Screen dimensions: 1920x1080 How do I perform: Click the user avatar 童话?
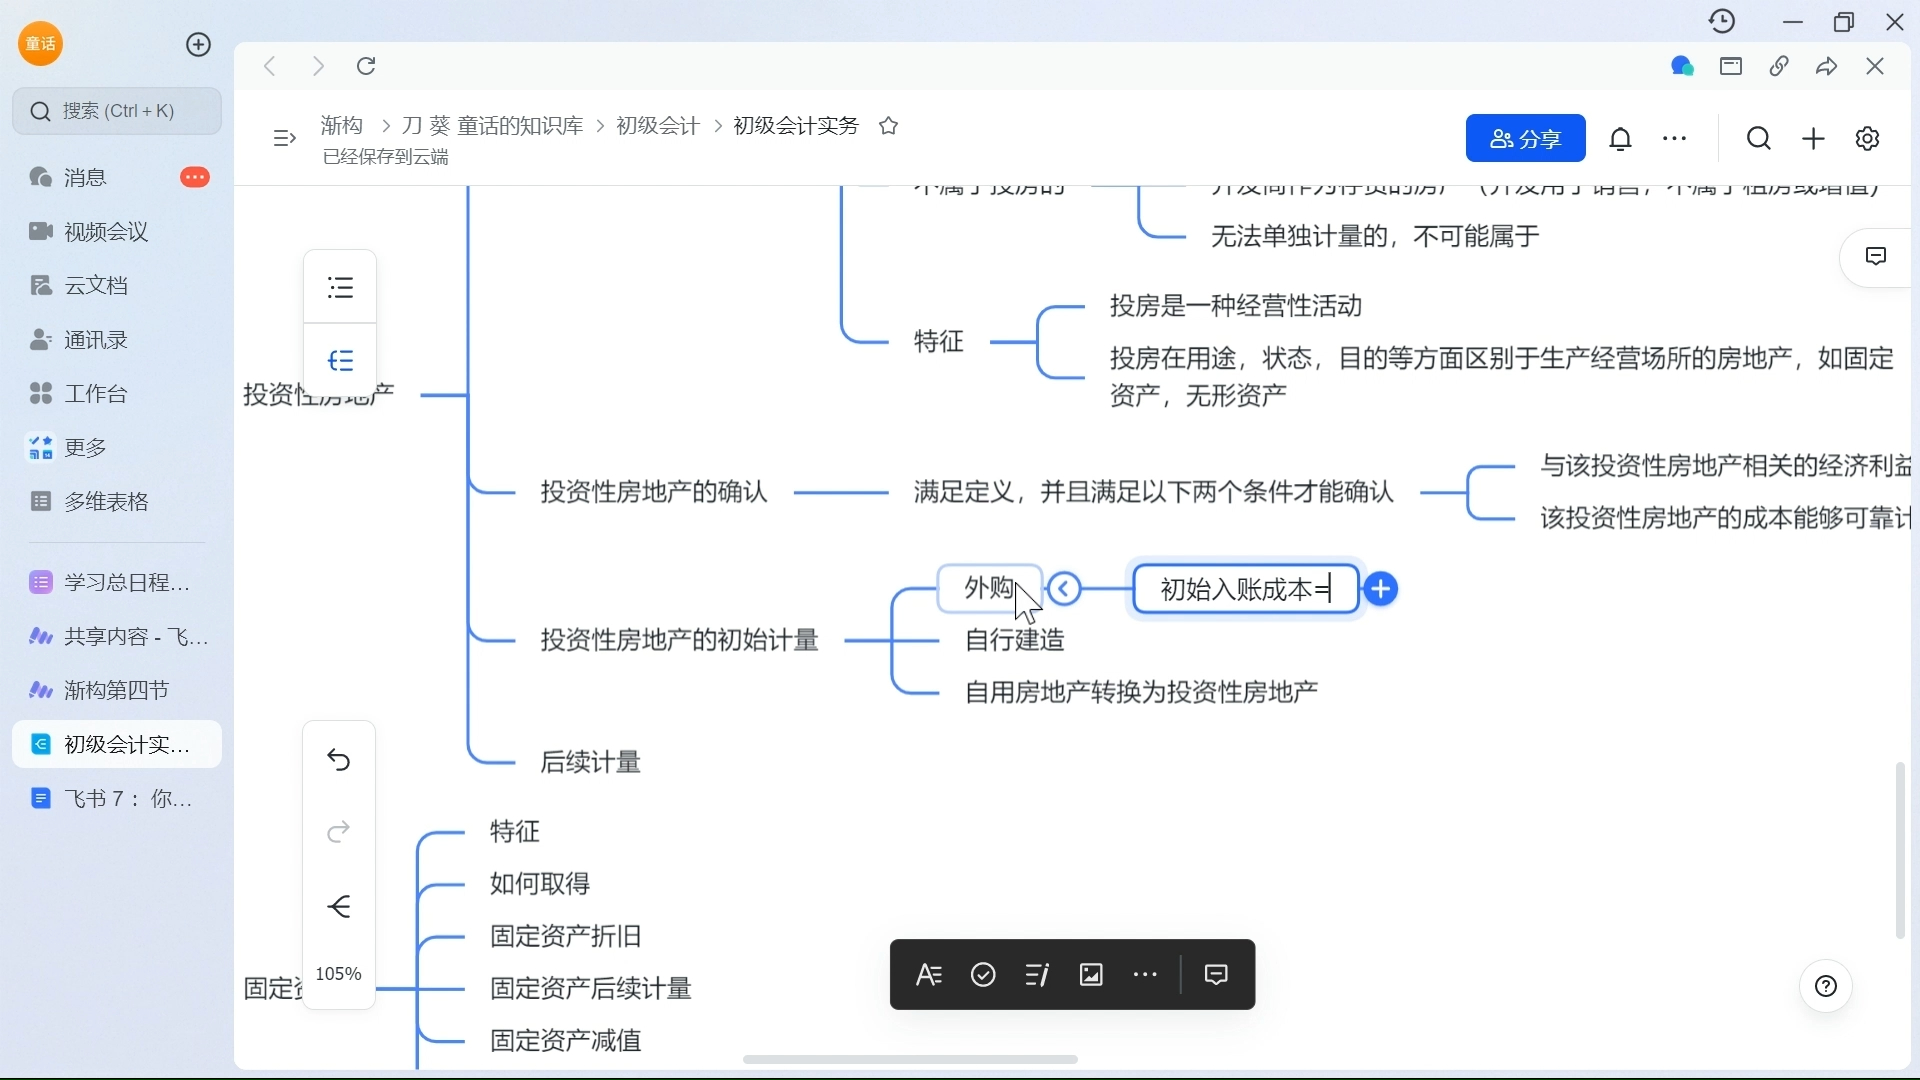[x=41, y=44]
